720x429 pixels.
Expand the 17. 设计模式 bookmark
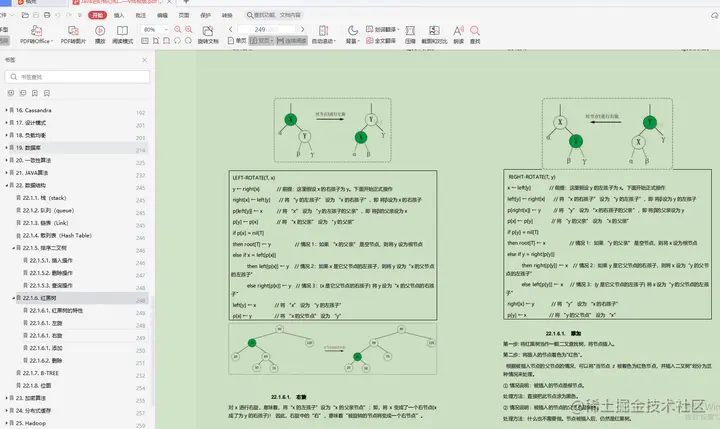6,123
